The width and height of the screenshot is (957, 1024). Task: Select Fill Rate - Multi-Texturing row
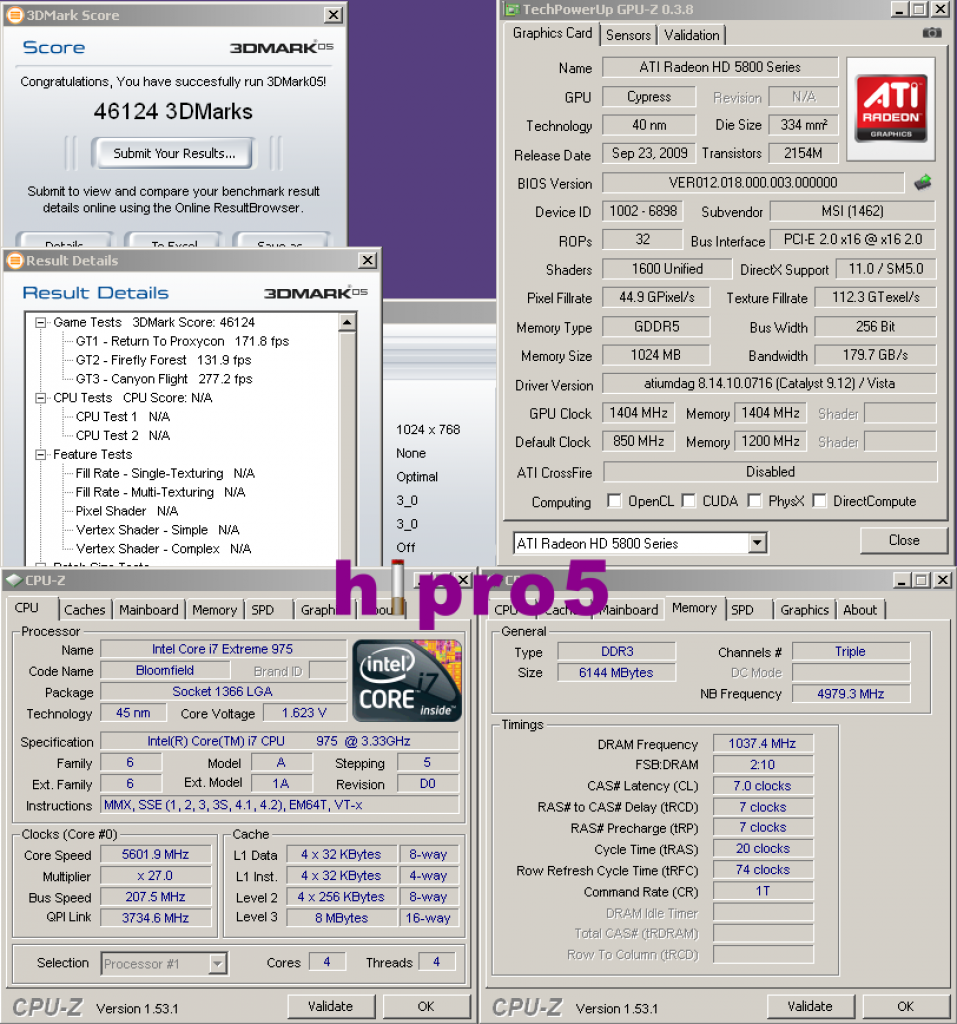coord(161,492)
